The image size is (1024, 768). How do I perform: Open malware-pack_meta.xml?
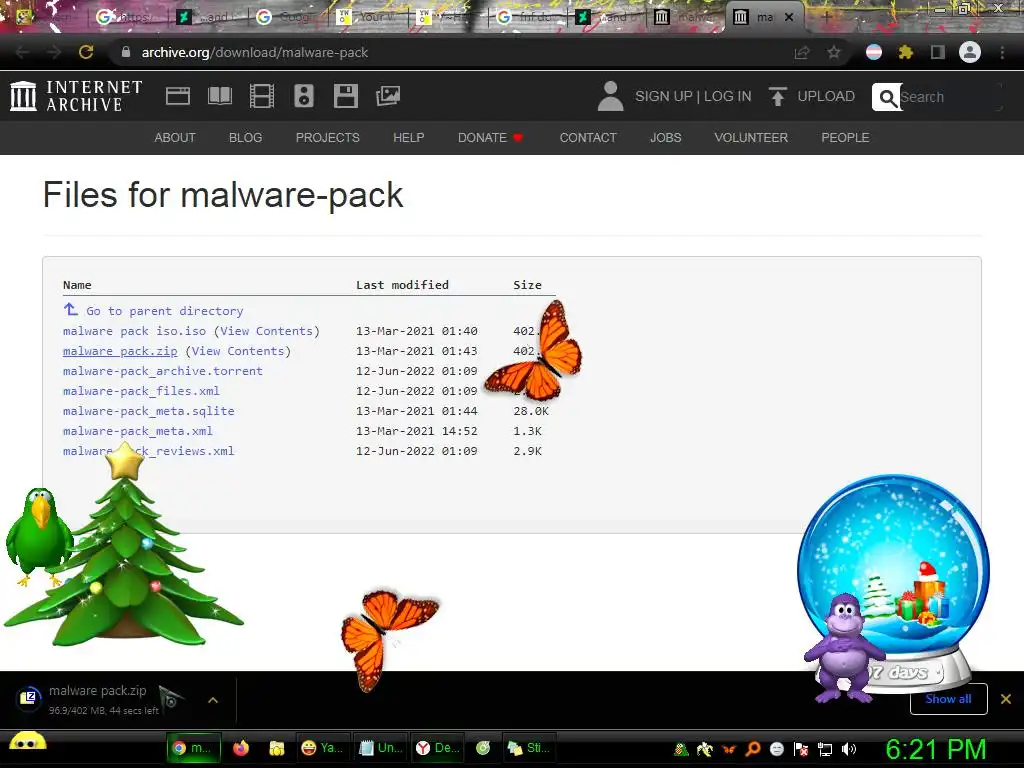[x=138, y=431]
